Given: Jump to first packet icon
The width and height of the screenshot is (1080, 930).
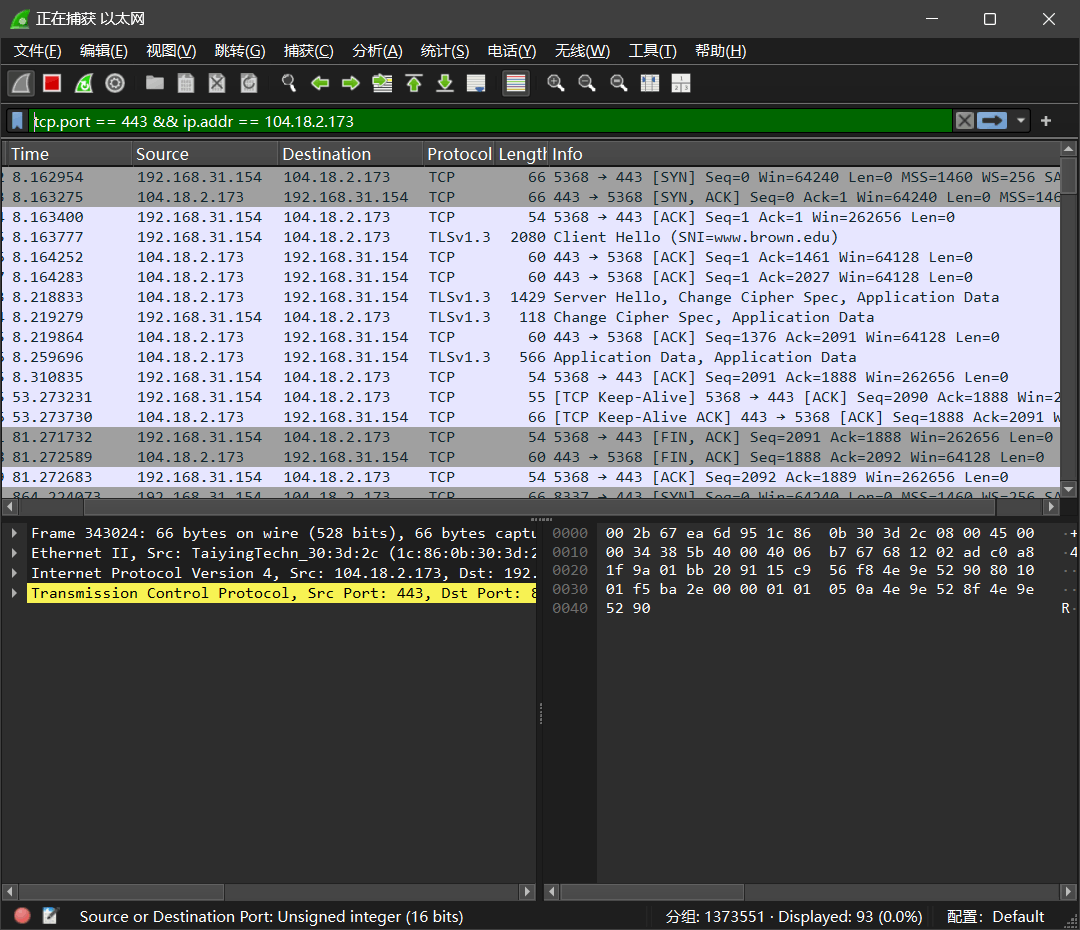Looking at the screenshot, I should (414, 83).
